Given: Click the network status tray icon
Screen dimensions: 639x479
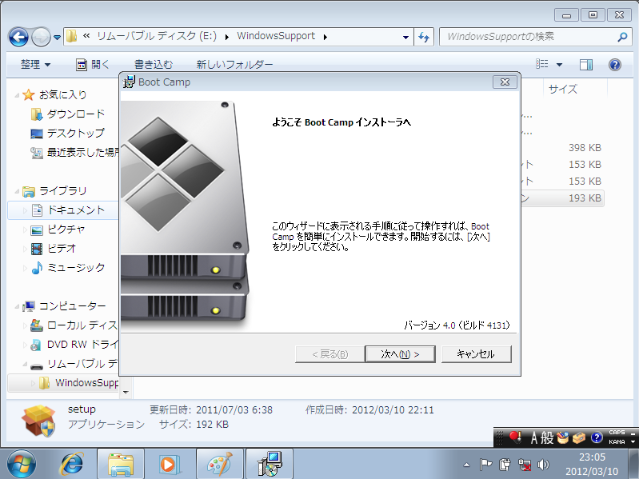Looking at the screenshot, I should (x=524, y=464).
